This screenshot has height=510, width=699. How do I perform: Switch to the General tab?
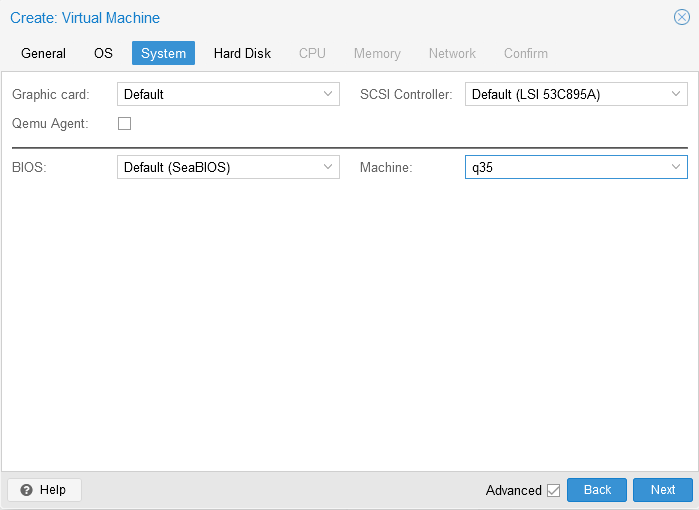(43, 53)
